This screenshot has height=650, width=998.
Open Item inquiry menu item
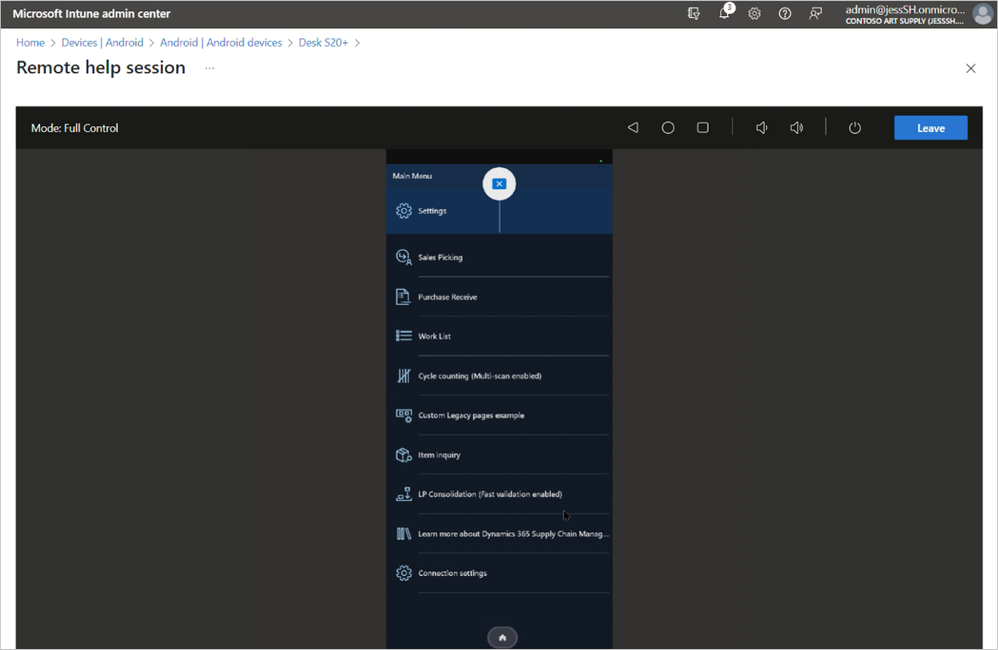(x=499, y=455)
